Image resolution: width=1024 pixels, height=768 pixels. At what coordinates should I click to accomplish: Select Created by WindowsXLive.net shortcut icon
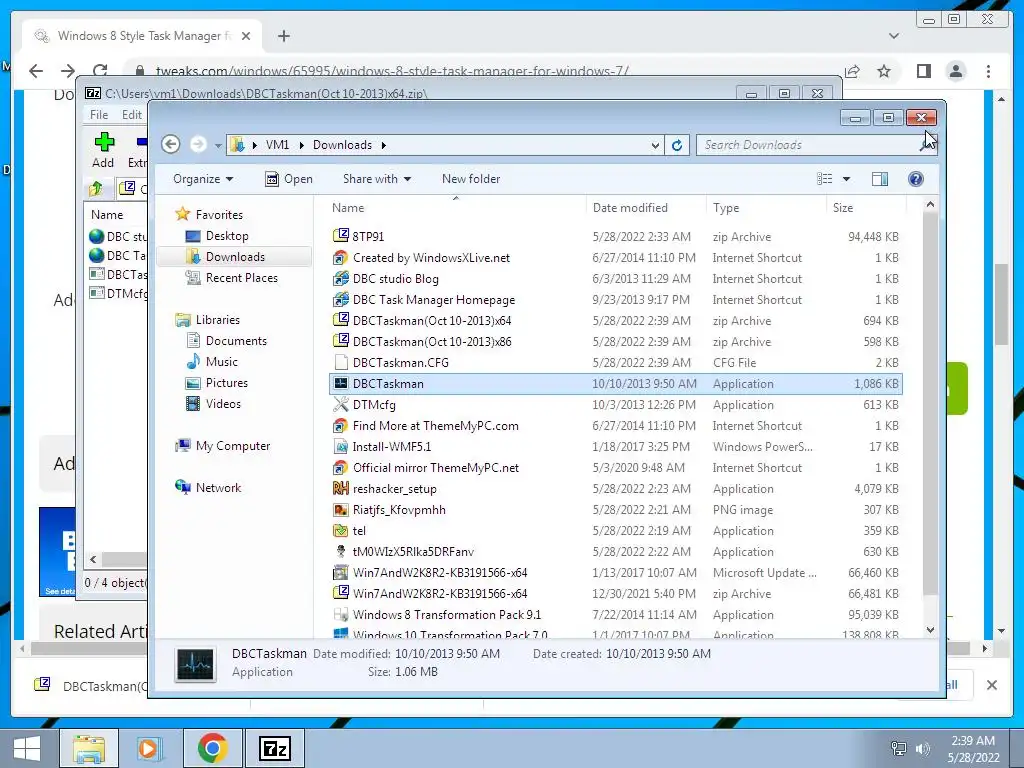pyautogui.click(x=340, y=257)
